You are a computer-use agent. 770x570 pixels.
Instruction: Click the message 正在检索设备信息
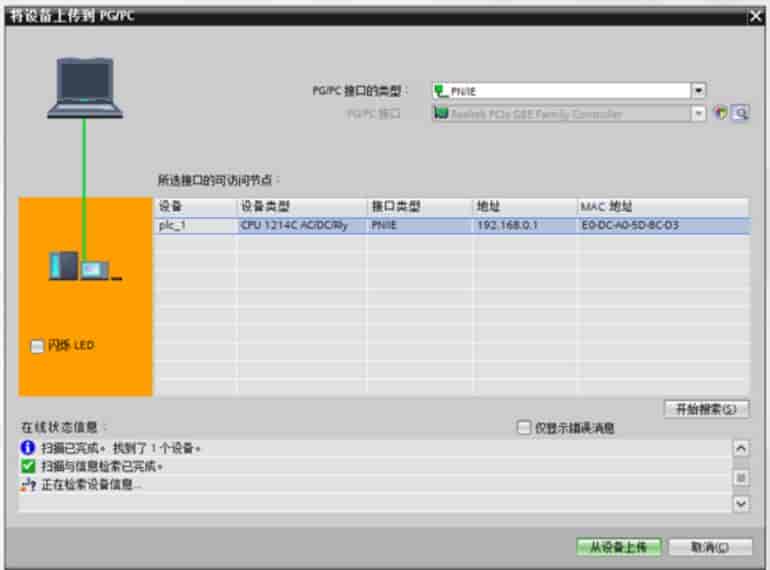click(x=92, y=485)
